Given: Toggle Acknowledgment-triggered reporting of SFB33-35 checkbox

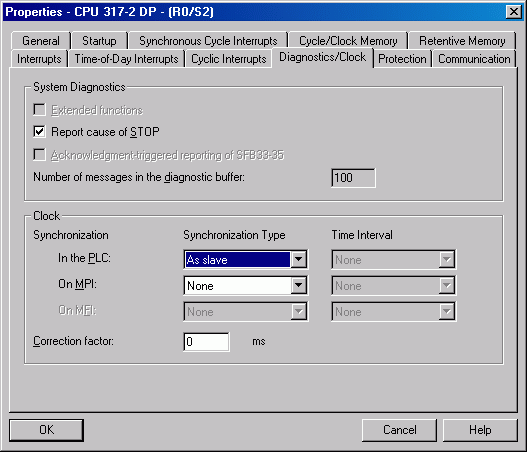Looking at the screenshot, I should (39, 155).
